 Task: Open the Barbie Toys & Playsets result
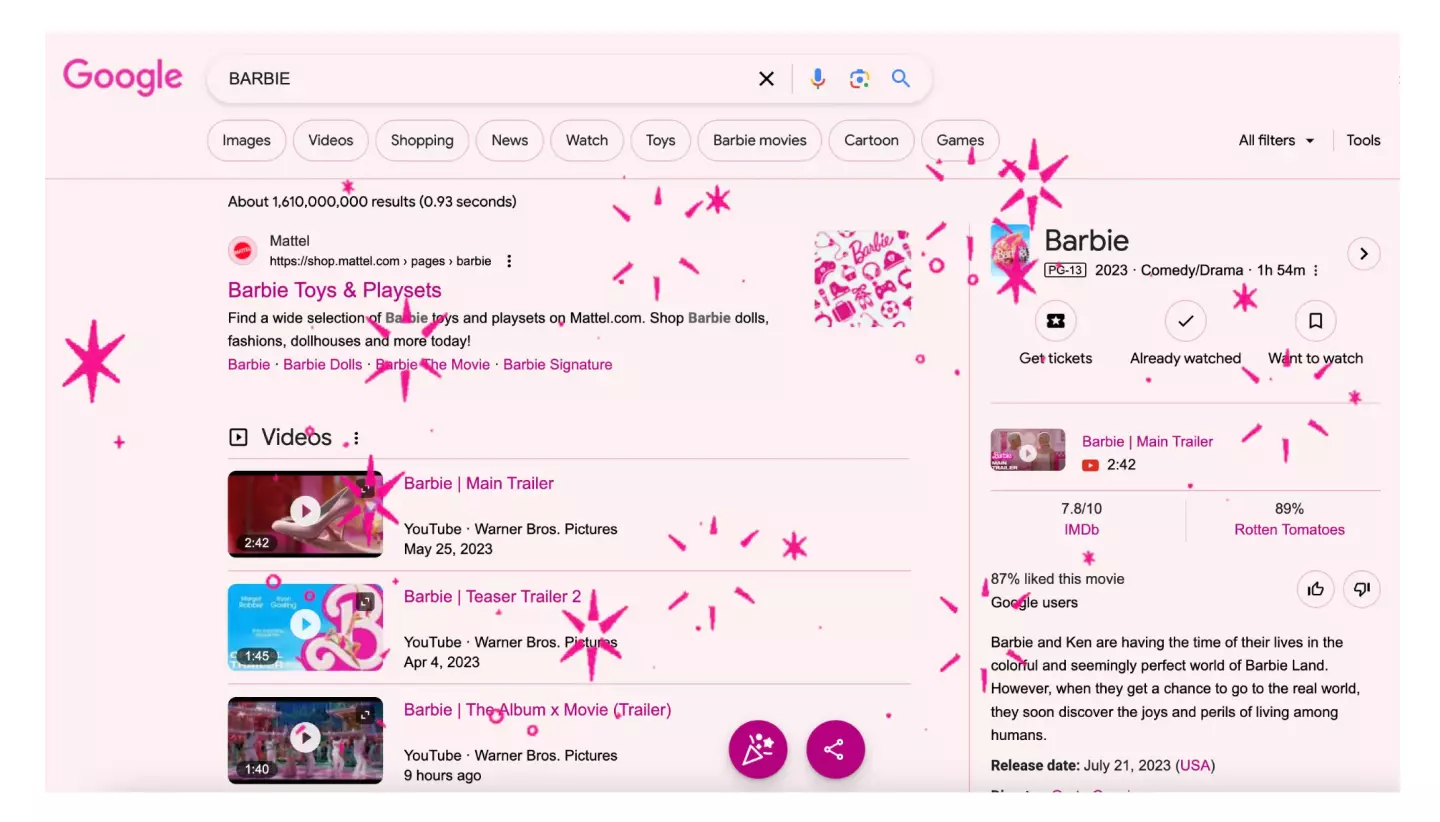(x=334, y=290)
